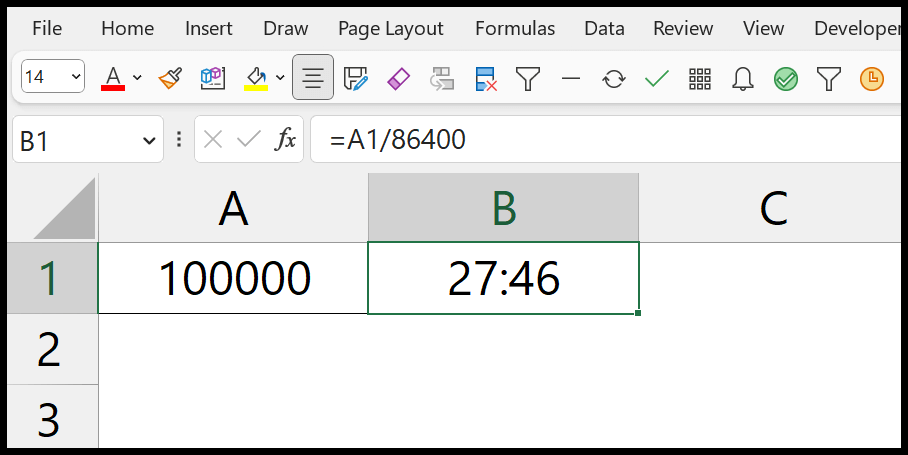Select row 2 header

click(52, 350)
